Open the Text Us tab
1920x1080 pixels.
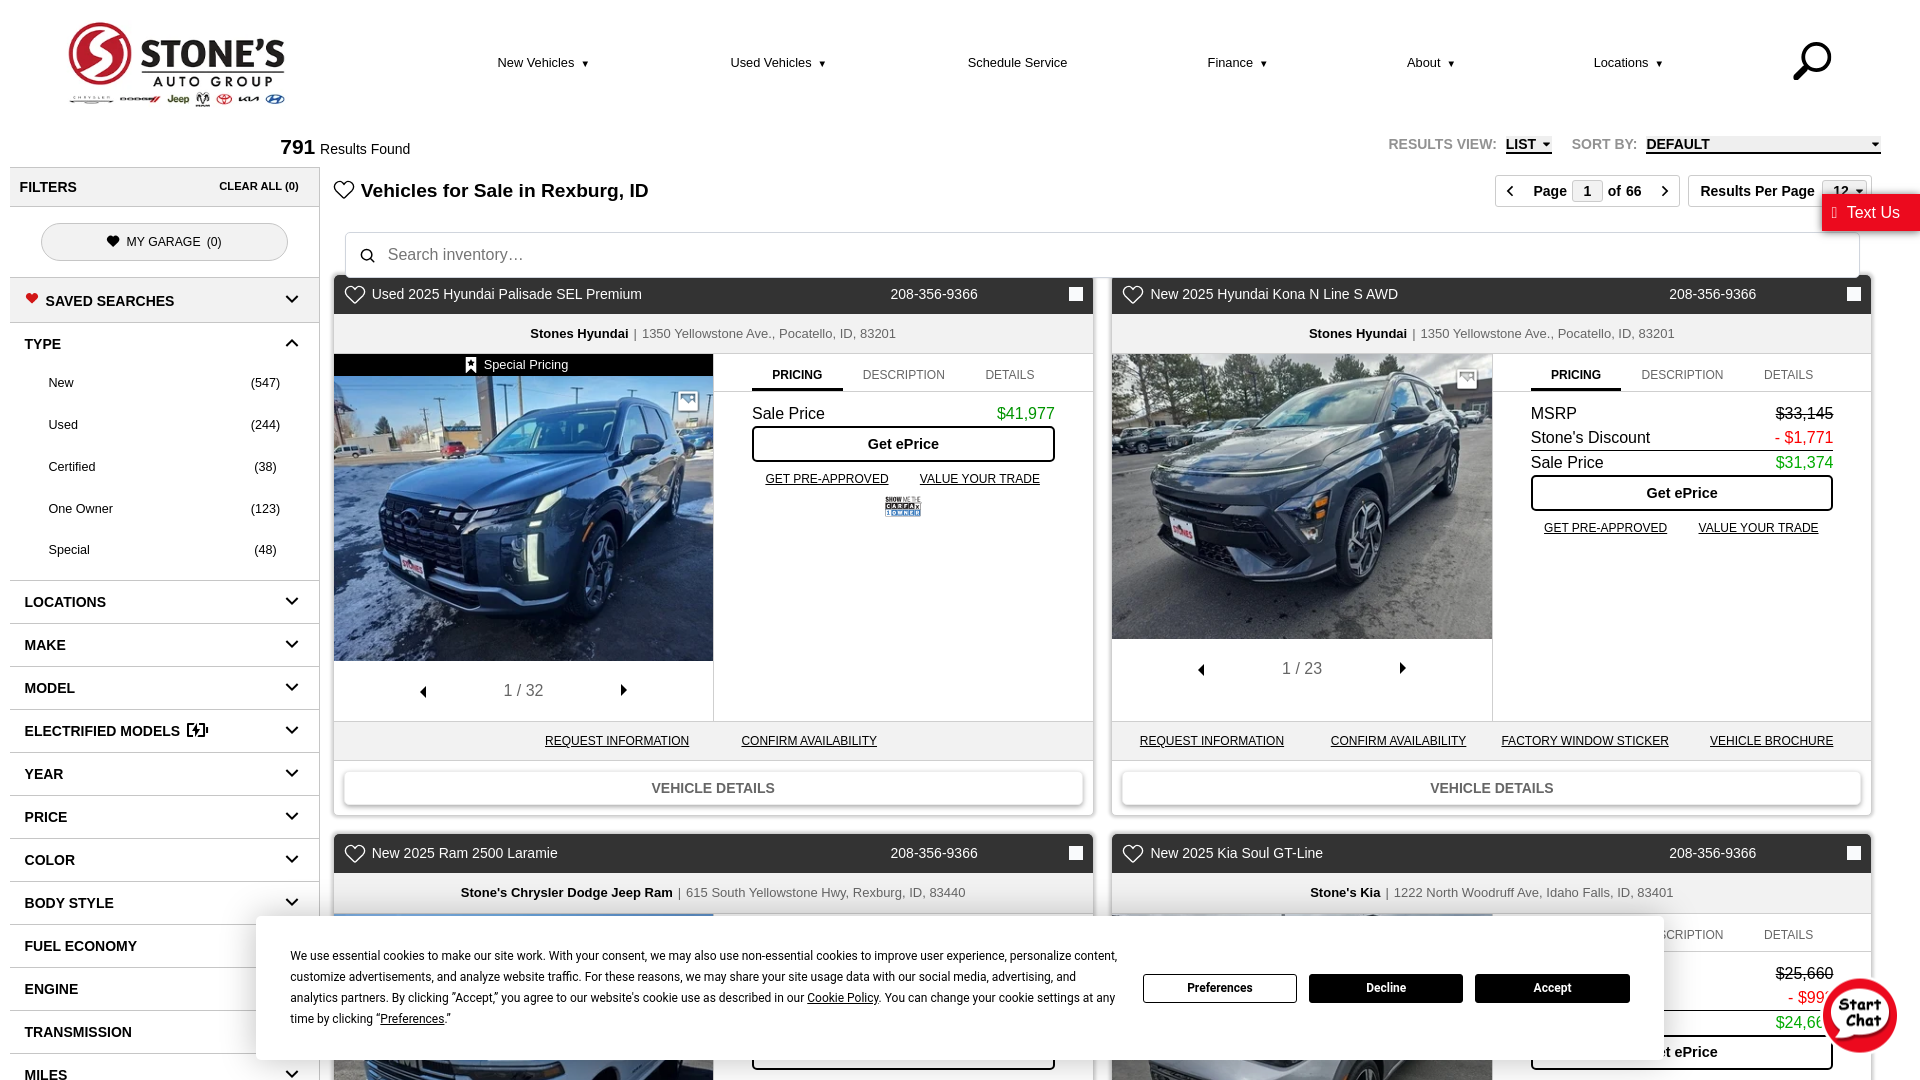pos(1871,213)
